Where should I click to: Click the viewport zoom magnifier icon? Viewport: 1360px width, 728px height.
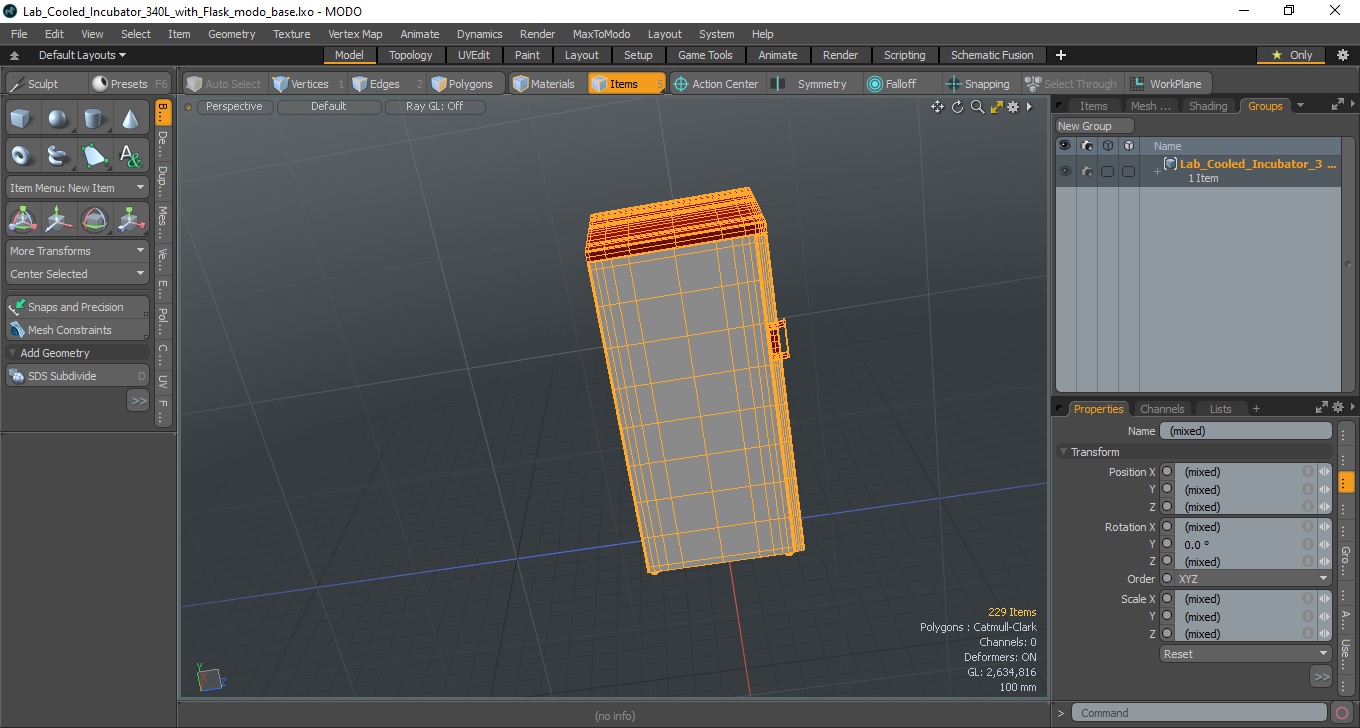point(977,107)
